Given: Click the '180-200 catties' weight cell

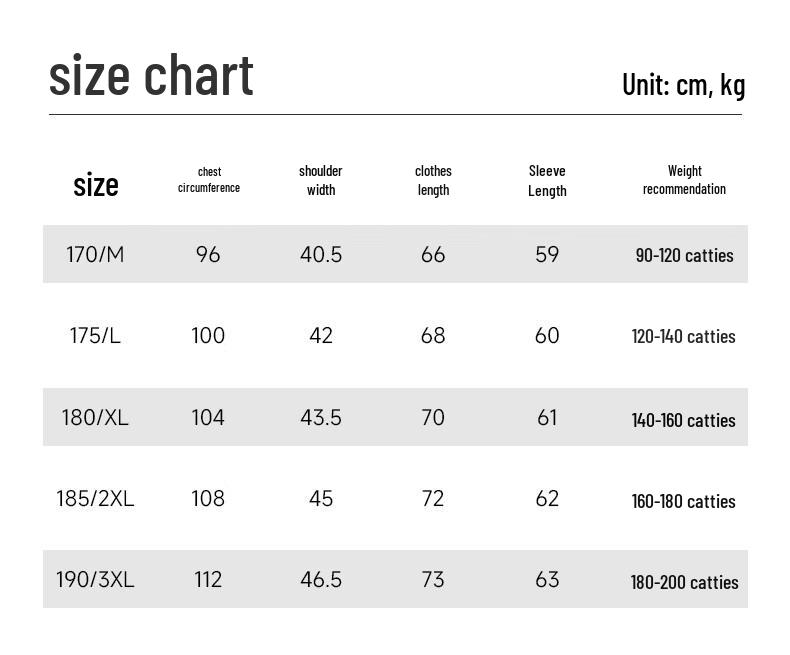Looking at the screenshot, I should point(684,582).
